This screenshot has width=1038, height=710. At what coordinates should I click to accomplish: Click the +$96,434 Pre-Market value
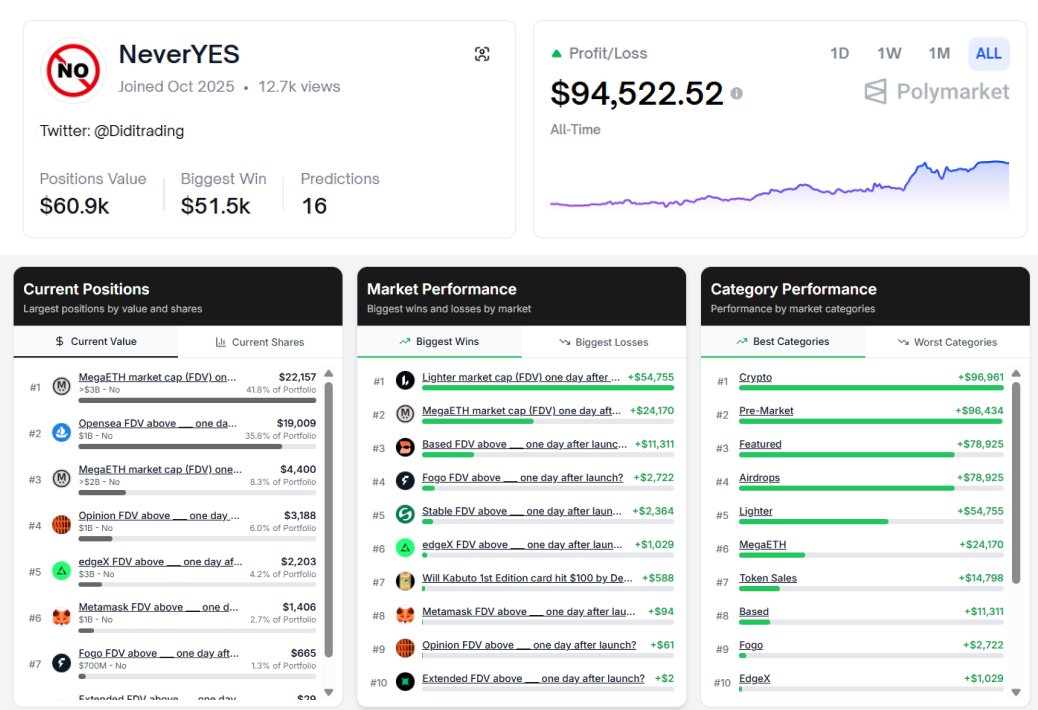pyautogui.click(x=979, y=411)
